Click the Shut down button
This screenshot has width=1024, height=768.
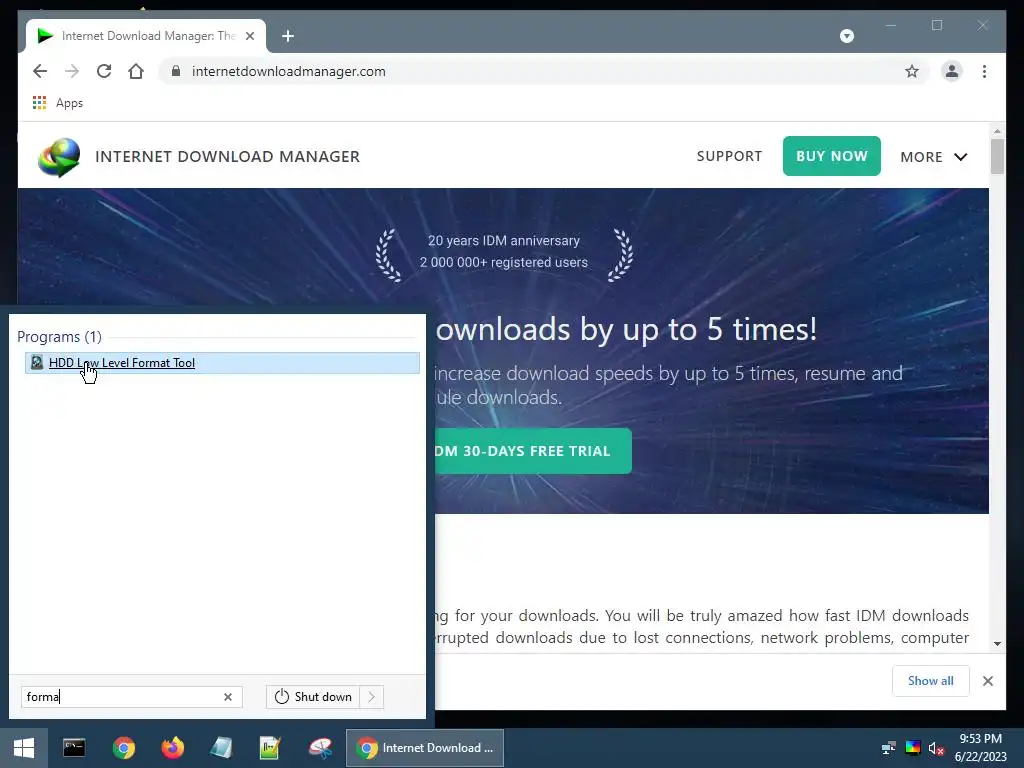pos(313,697)
